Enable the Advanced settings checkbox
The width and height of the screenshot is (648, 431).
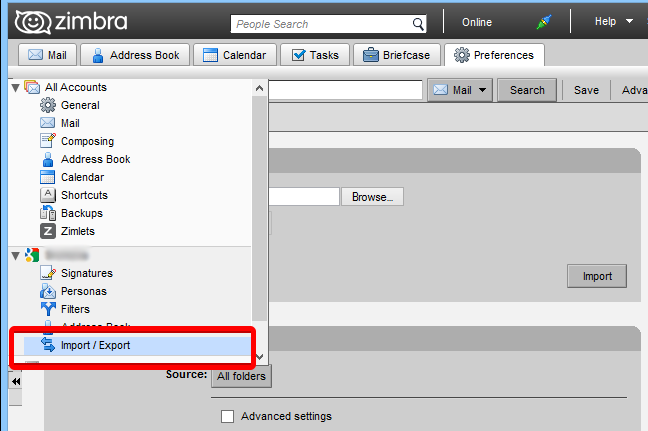[227, 416]
